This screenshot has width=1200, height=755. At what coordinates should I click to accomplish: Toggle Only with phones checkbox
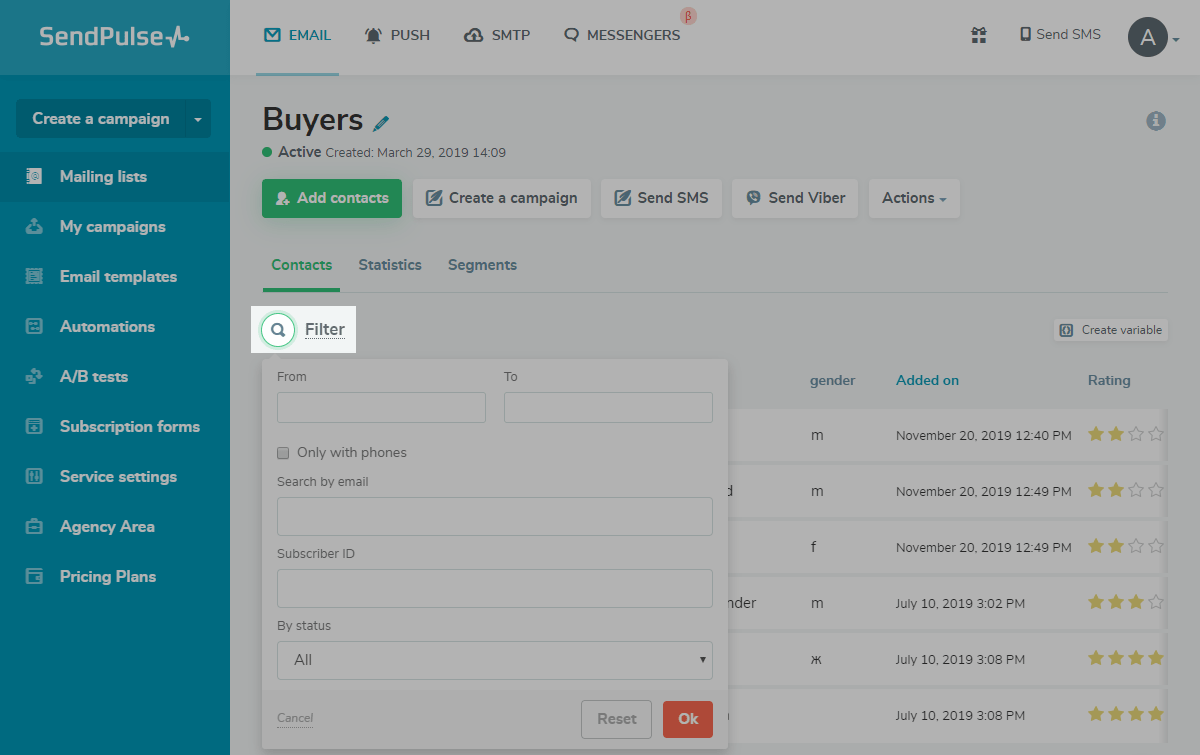(283, 453)
